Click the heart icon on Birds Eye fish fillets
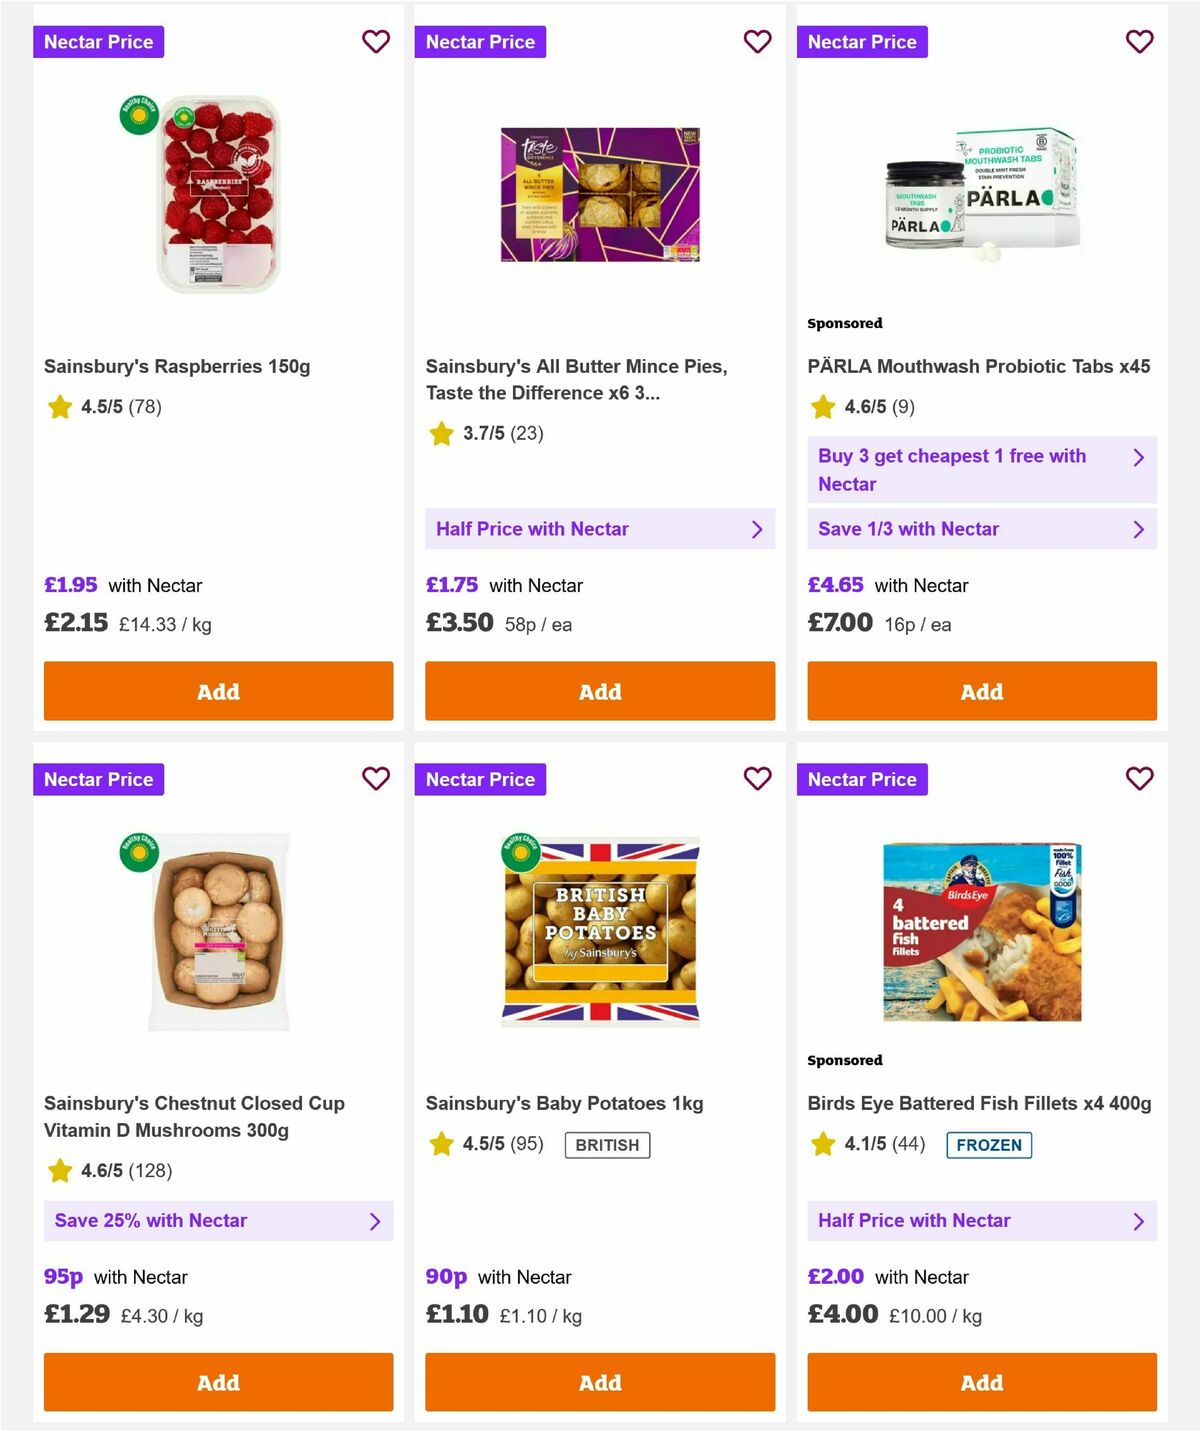The width and height of the screenshot is (1200, 1431). [x=1139, y=779]
